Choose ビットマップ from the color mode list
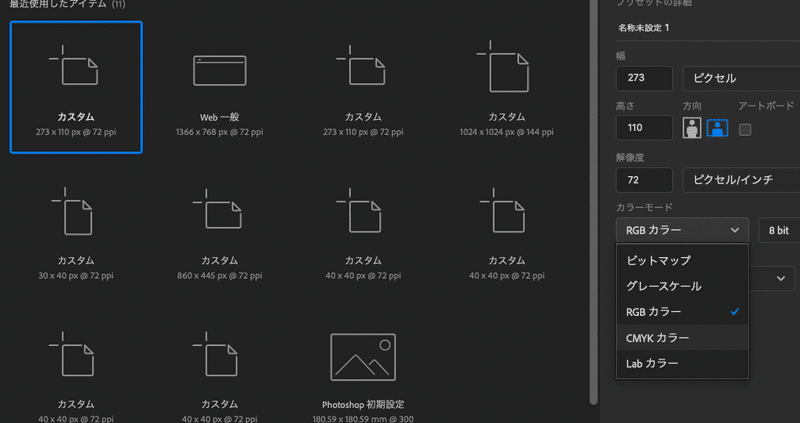This screenshot has width=800, height=423. coord(682,260)
